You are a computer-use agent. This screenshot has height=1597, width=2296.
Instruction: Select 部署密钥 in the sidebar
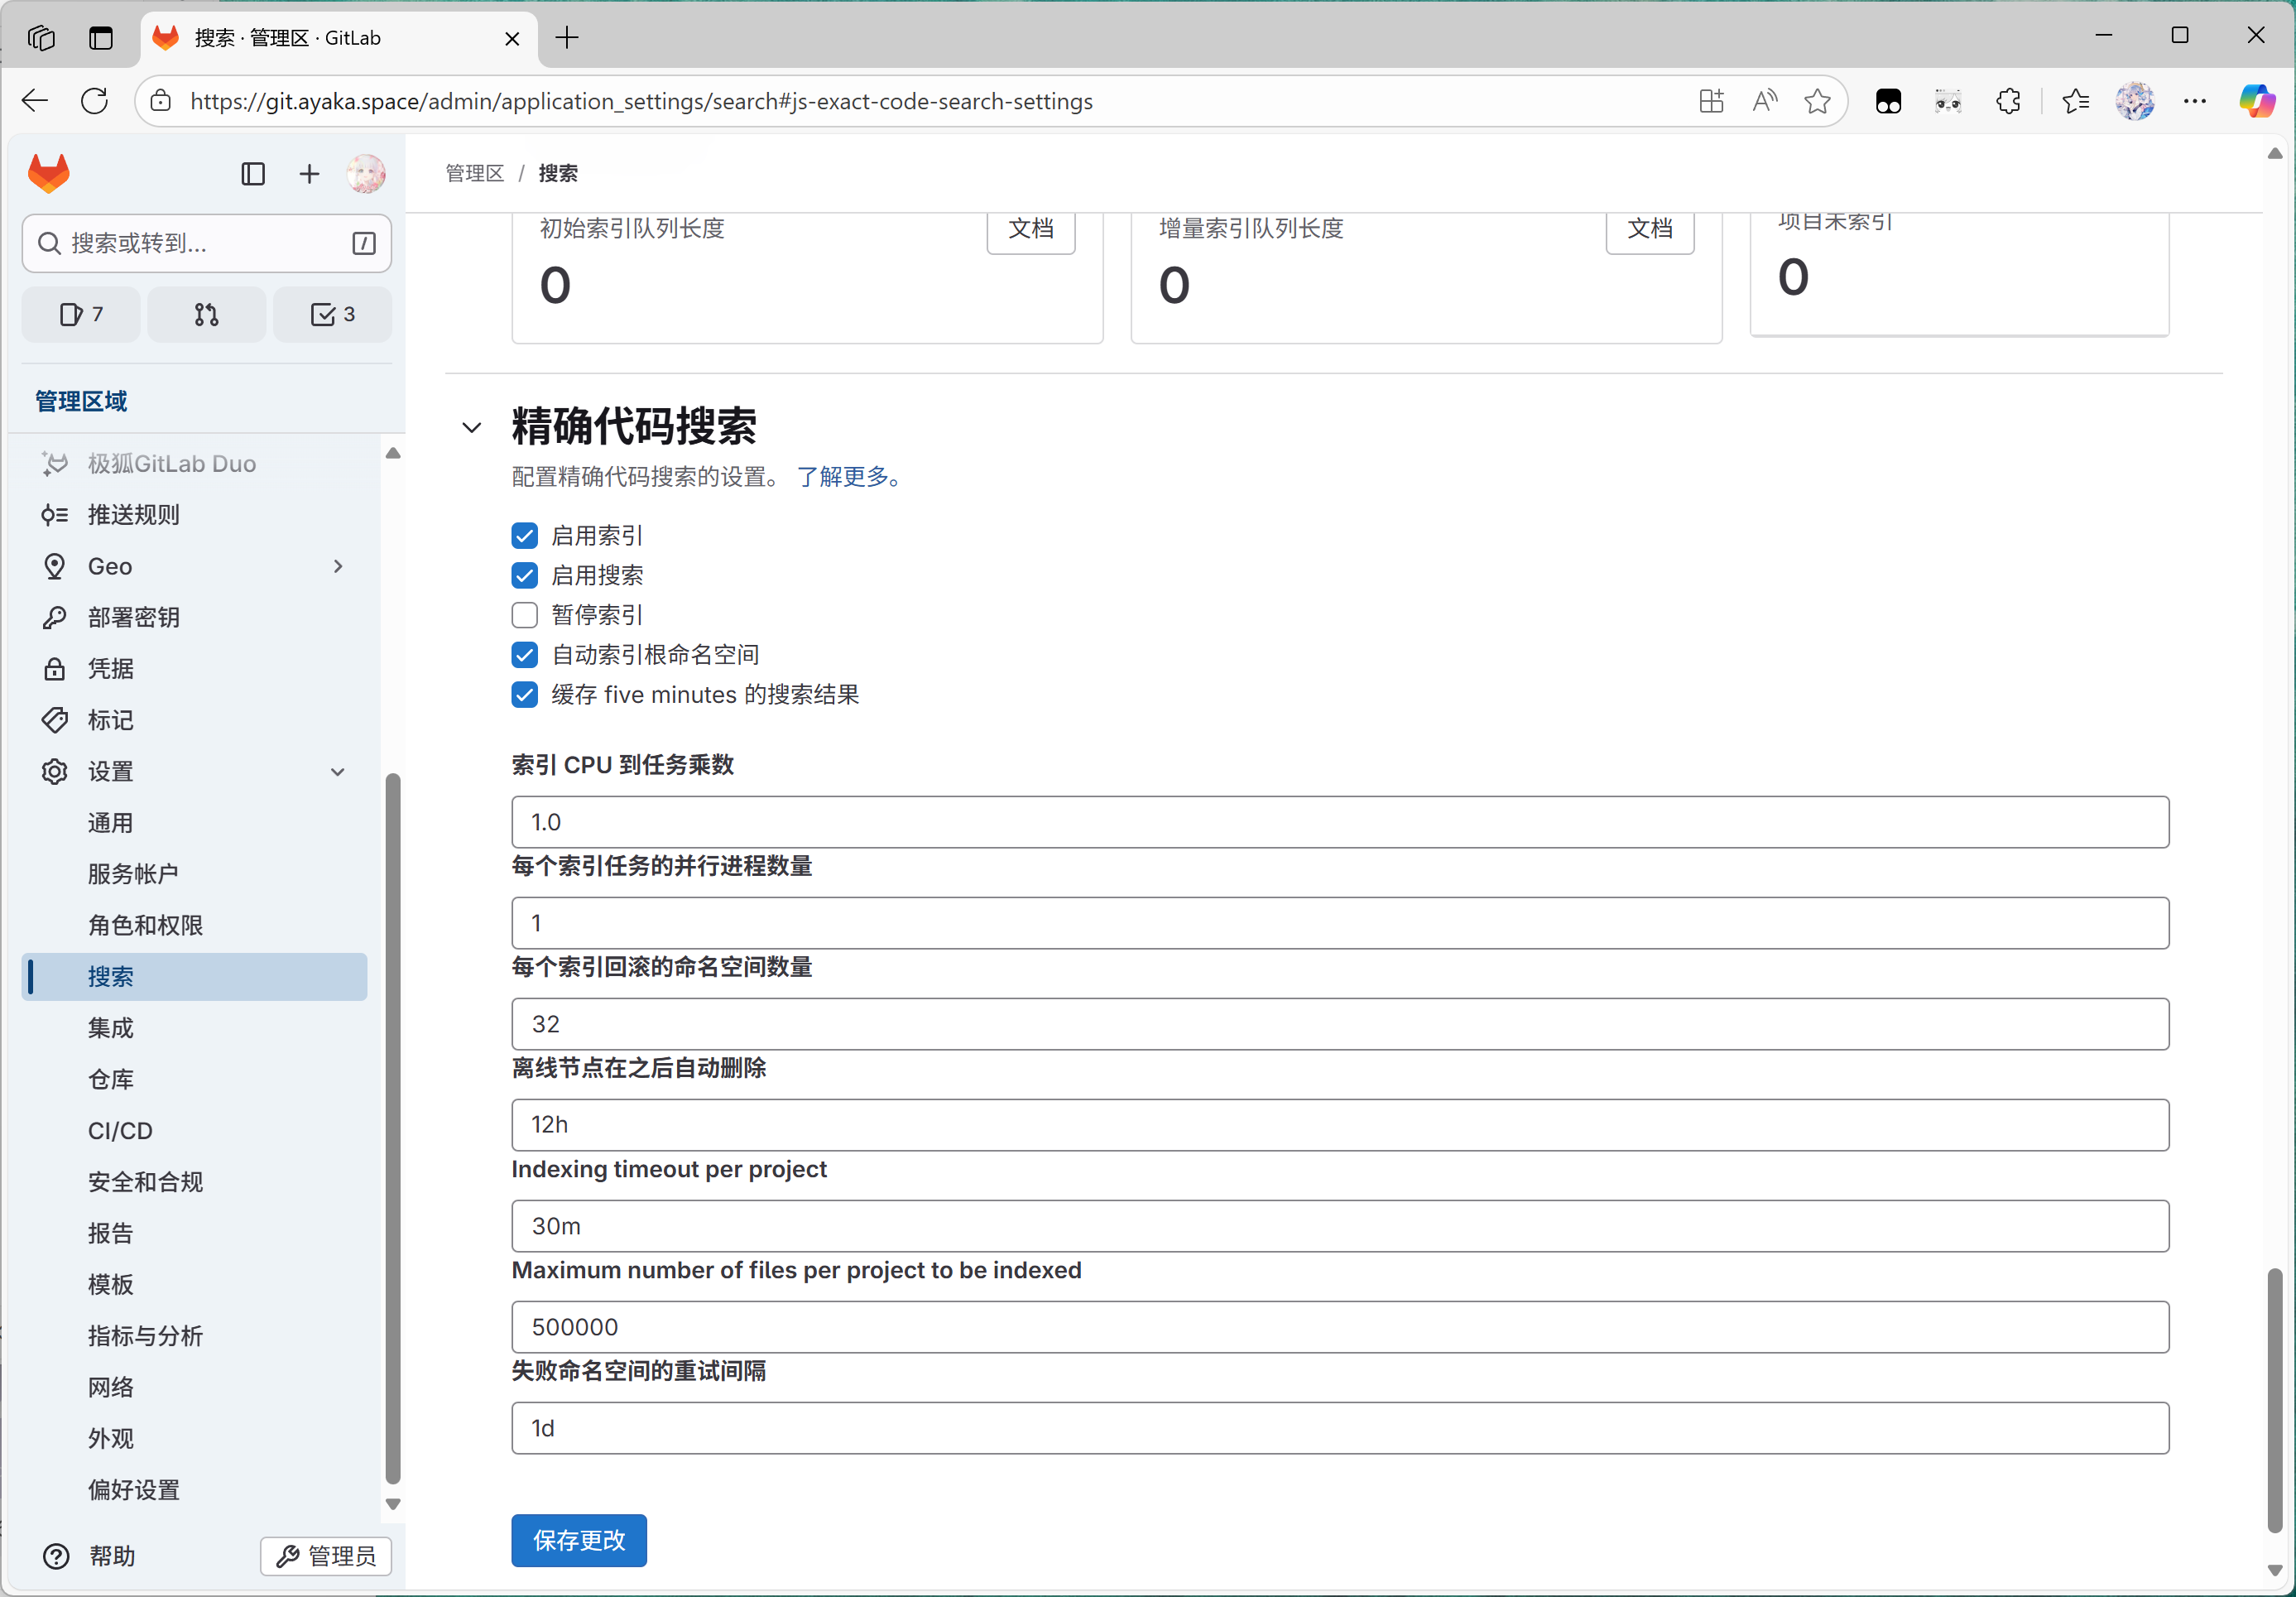pyautogui.click(x=135, y=617)
